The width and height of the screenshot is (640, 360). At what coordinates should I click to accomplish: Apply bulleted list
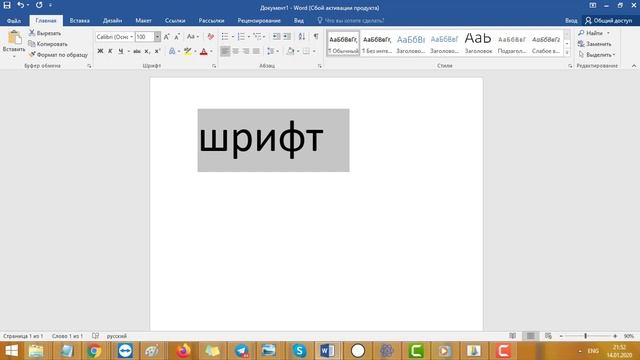click(225, 37)
